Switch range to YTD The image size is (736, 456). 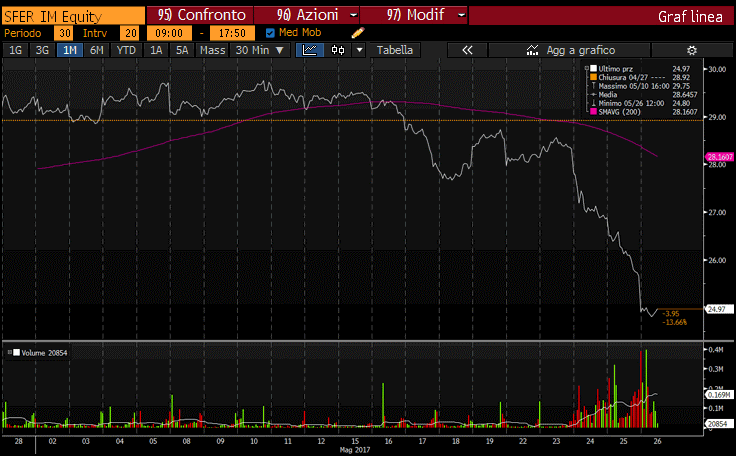click(x=126, y=50)
